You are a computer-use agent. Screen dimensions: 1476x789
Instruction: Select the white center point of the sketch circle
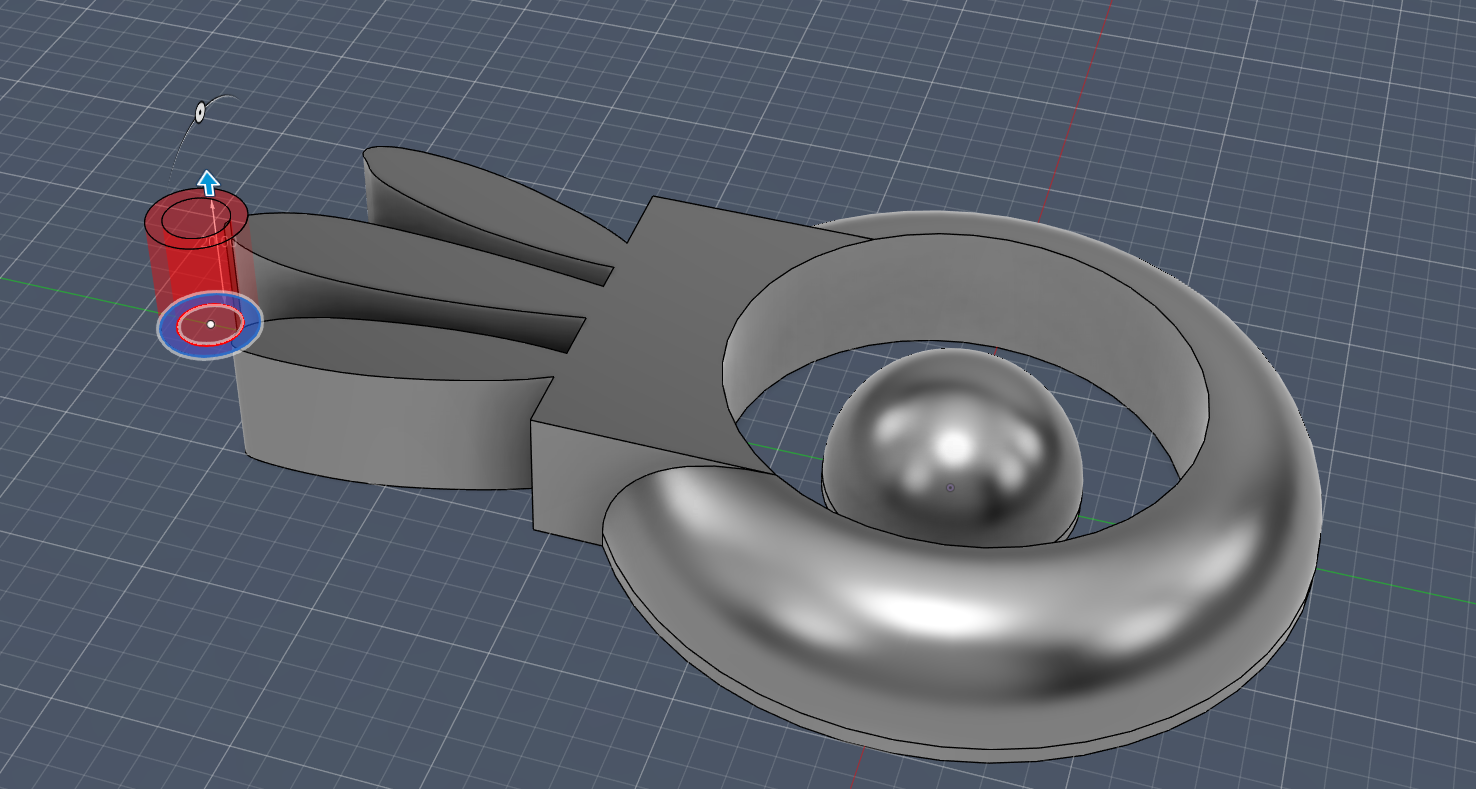[x=211, y=324]
